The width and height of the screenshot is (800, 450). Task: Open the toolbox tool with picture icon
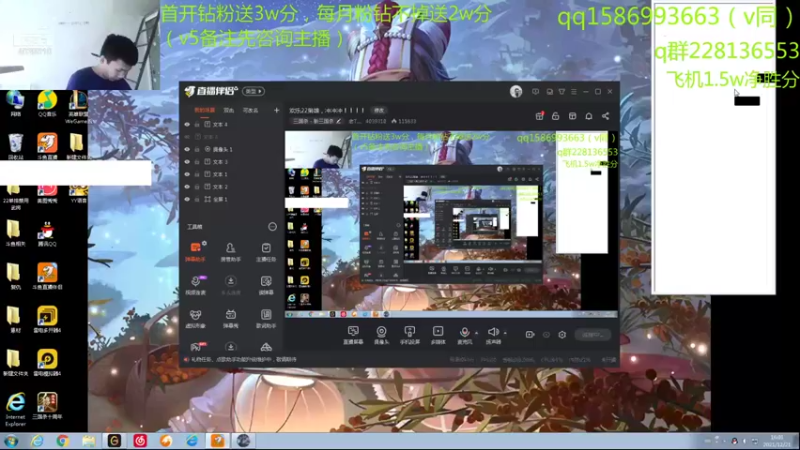pos(266,285)
